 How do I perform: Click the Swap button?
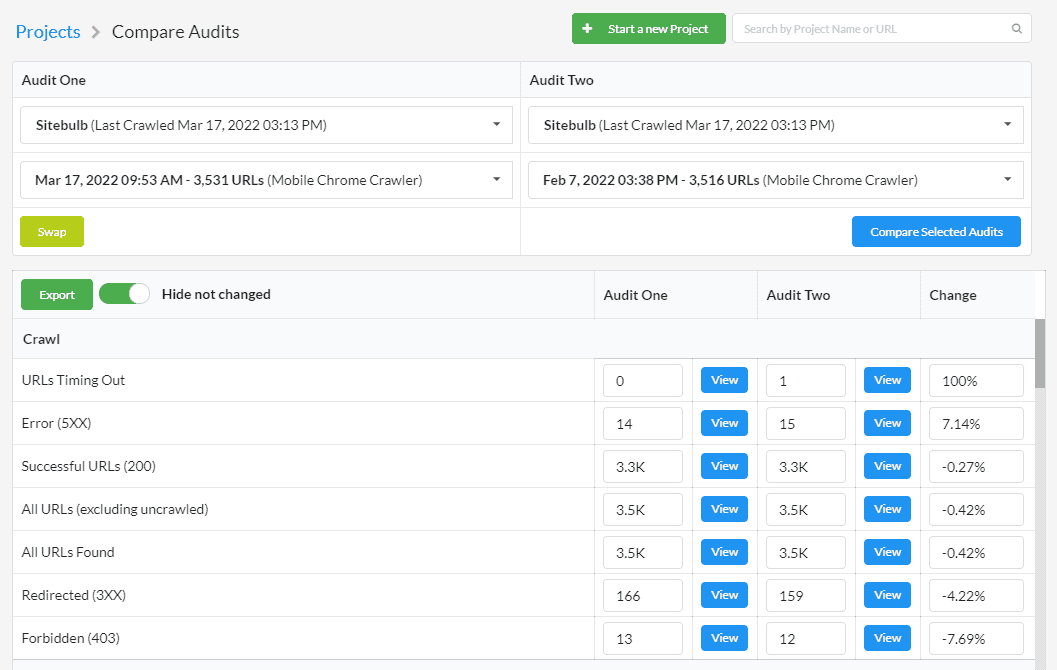[x=52, y=232]
